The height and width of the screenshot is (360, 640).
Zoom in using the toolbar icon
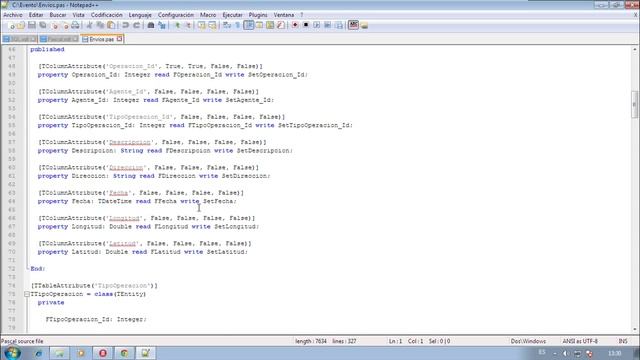pyautogui.click(x=177, y=25)
